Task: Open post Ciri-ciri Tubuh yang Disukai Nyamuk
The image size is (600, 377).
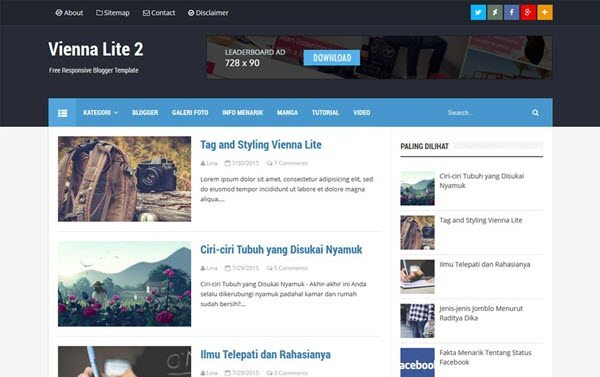Action: 281,250
